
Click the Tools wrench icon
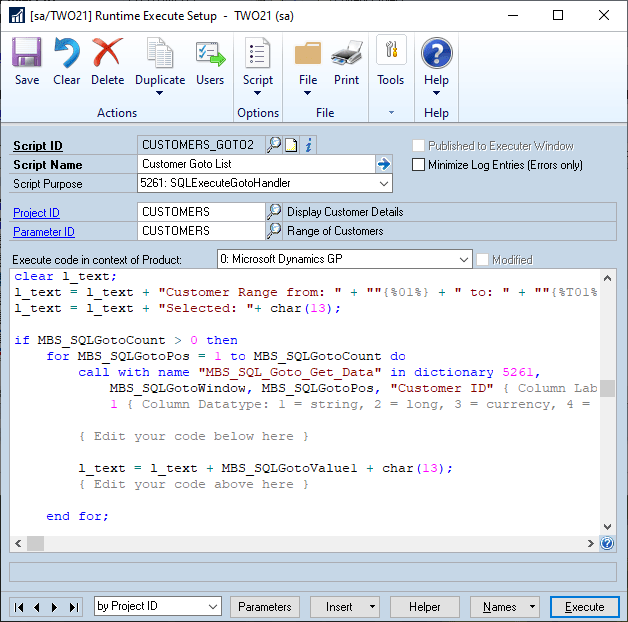[x=391, y=50]
